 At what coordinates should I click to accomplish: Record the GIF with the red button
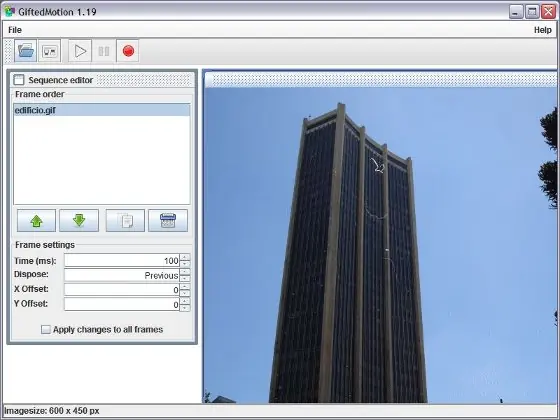point(128,51)
